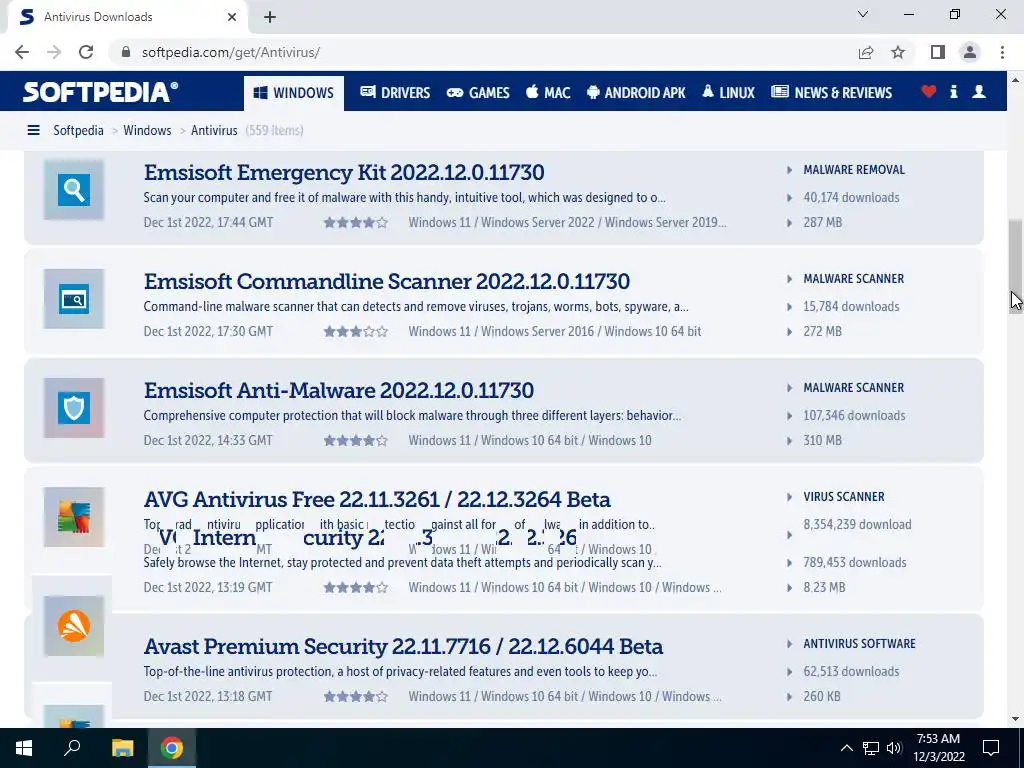Click the info icon in header

[953, 91]
